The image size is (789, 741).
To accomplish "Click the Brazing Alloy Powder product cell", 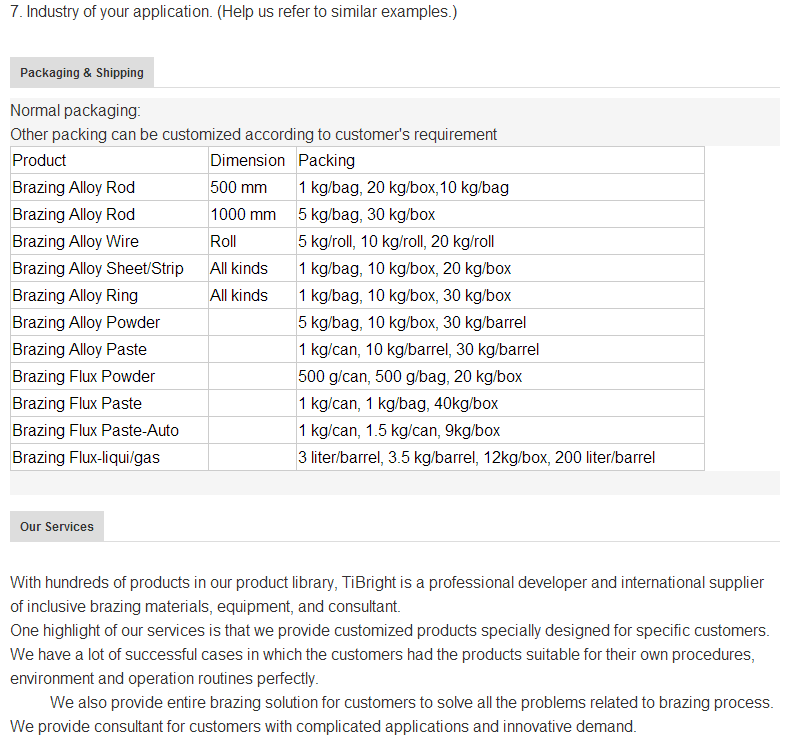I will tap(109, 322).
